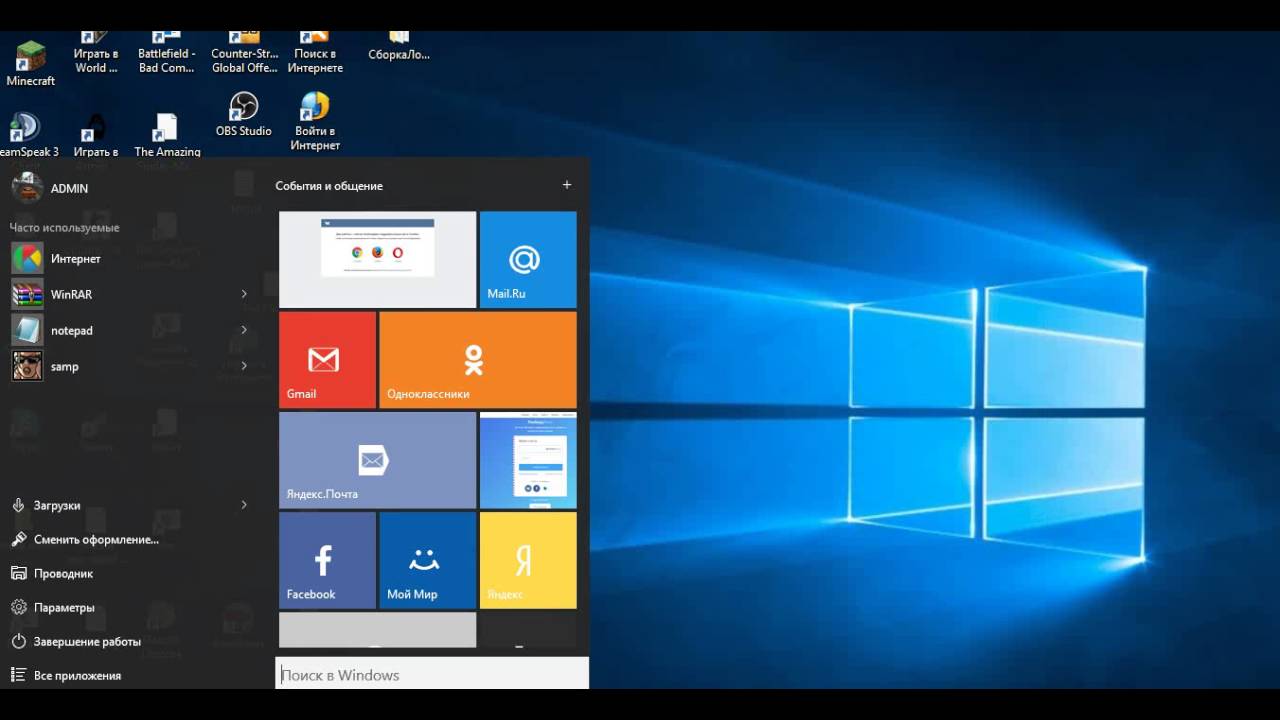Open 'СборкаЛо...' desktop shortcut

(399, 48)
